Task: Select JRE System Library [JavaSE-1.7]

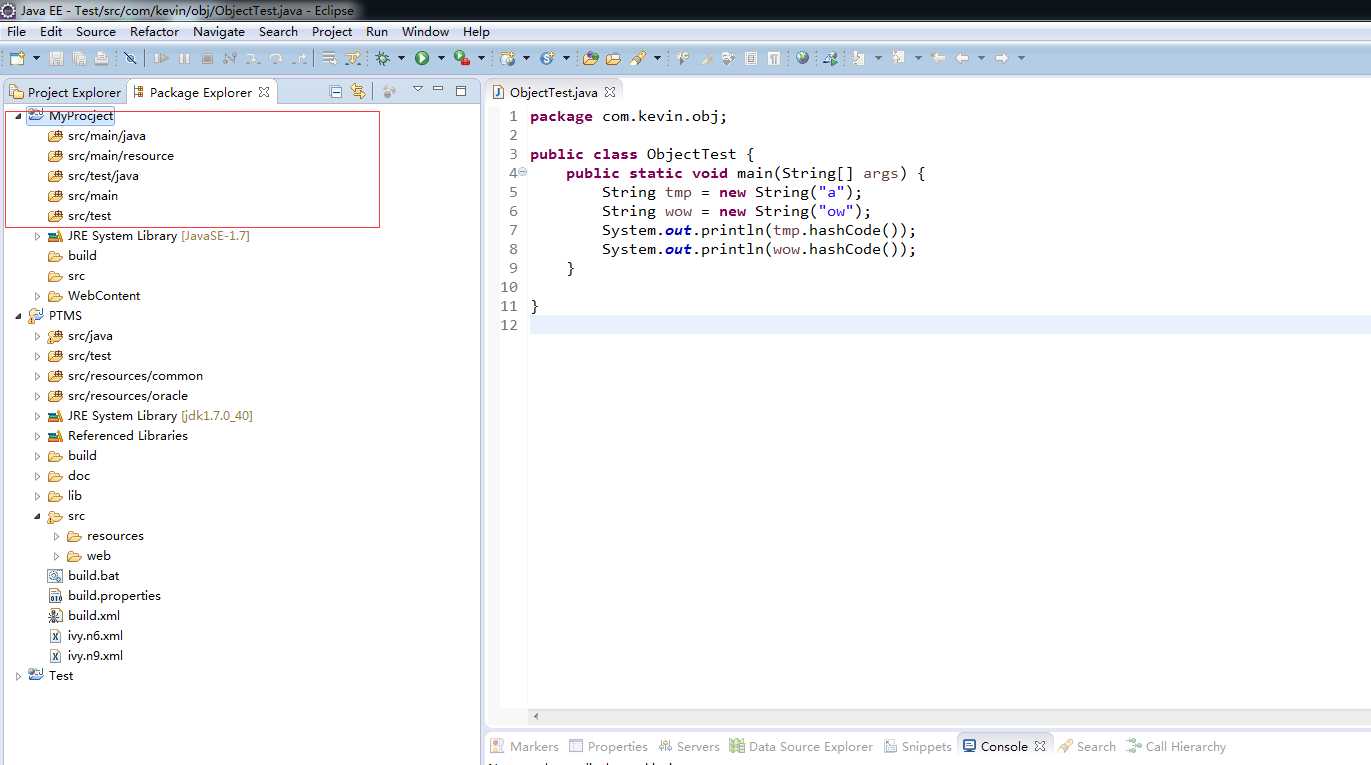Action: coord(148,236)
